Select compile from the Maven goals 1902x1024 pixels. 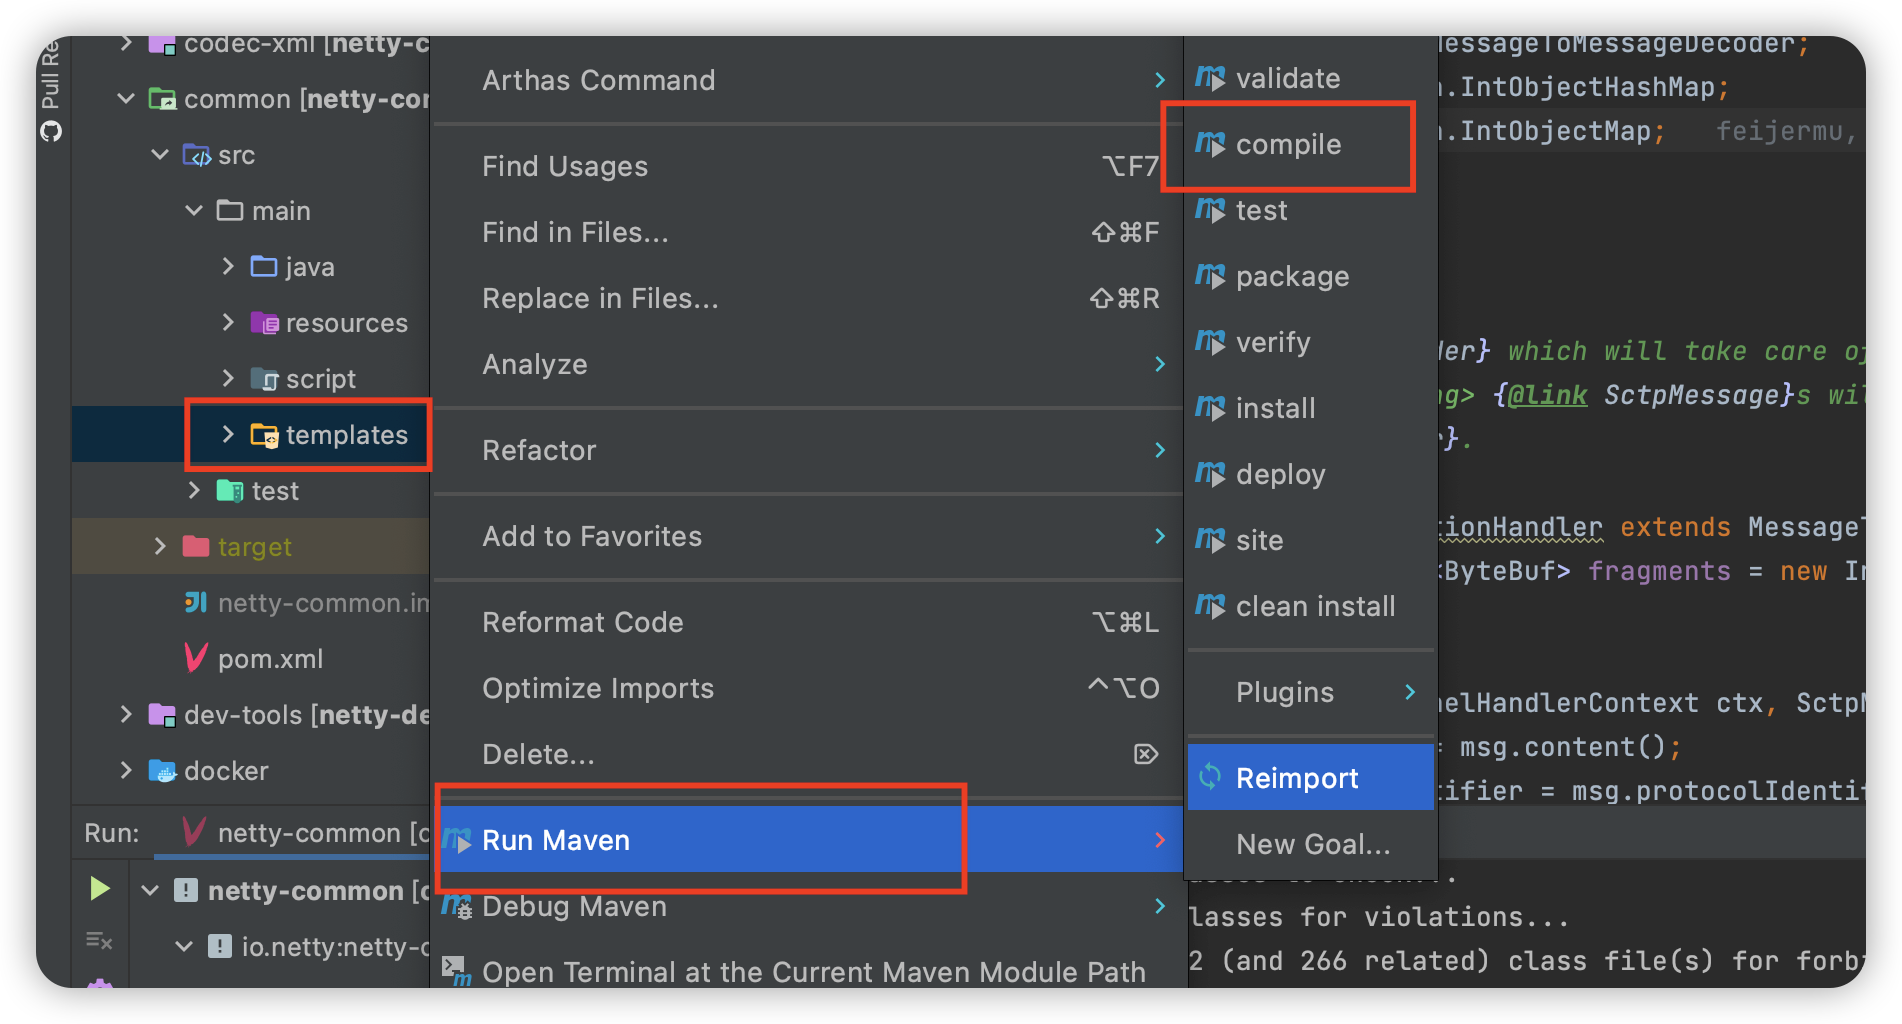tap(1288, 145)
